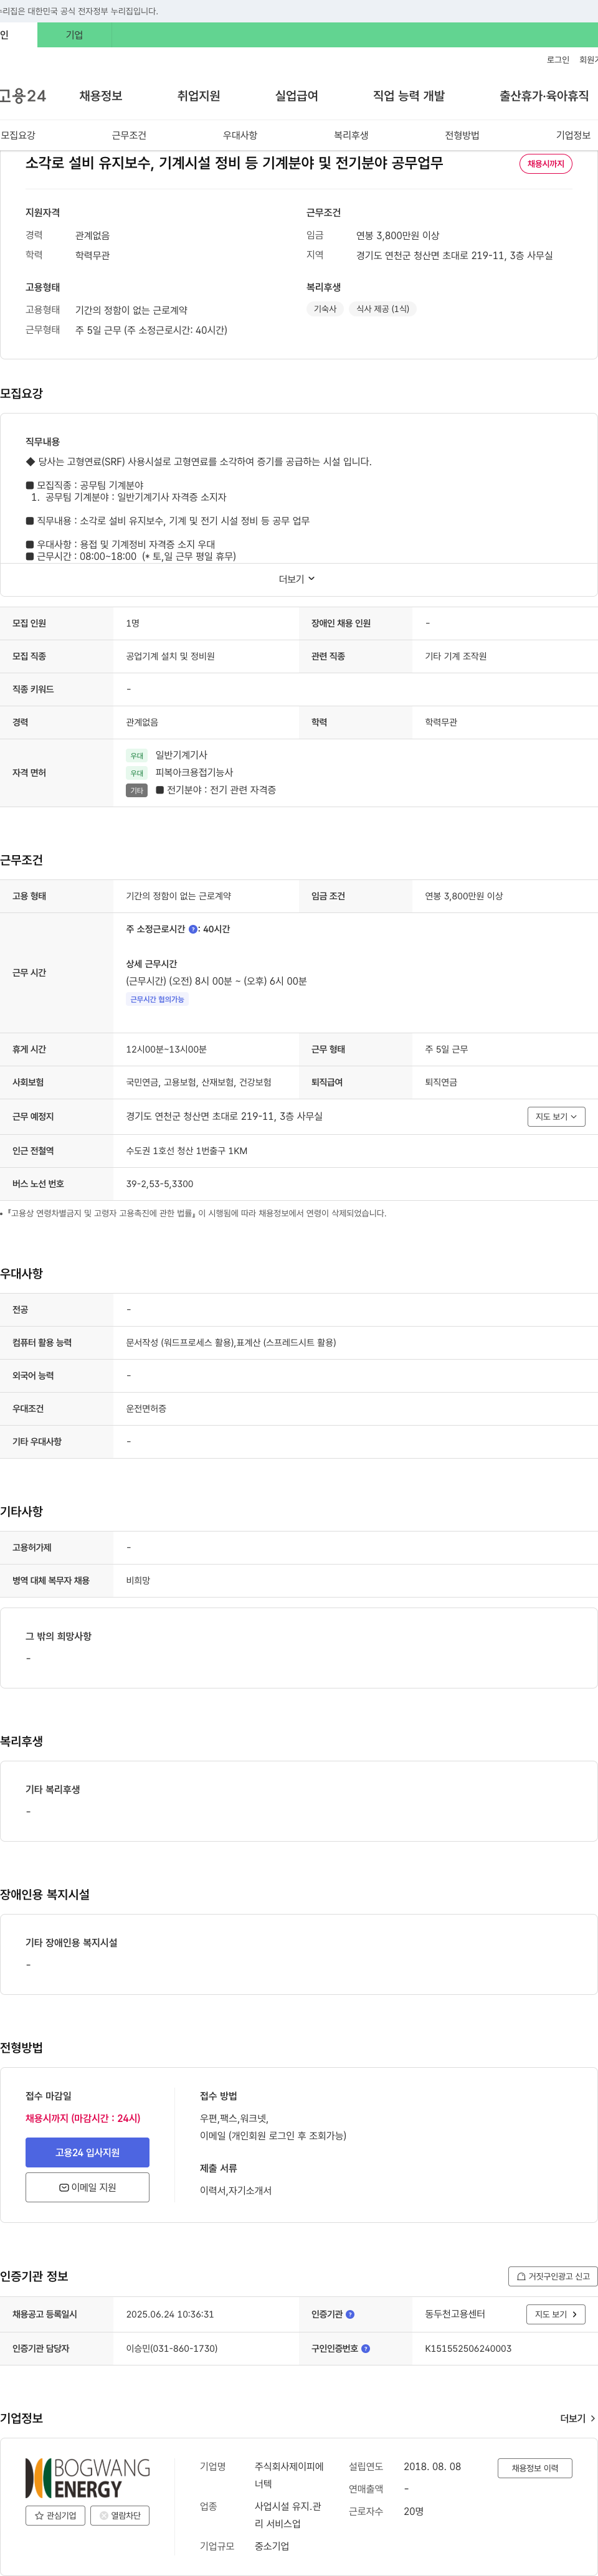Image resolution: width=598 pixels, height=2576 pixels.
Task: Jump to 기업정보 section tab
Action: coord(573,135)
